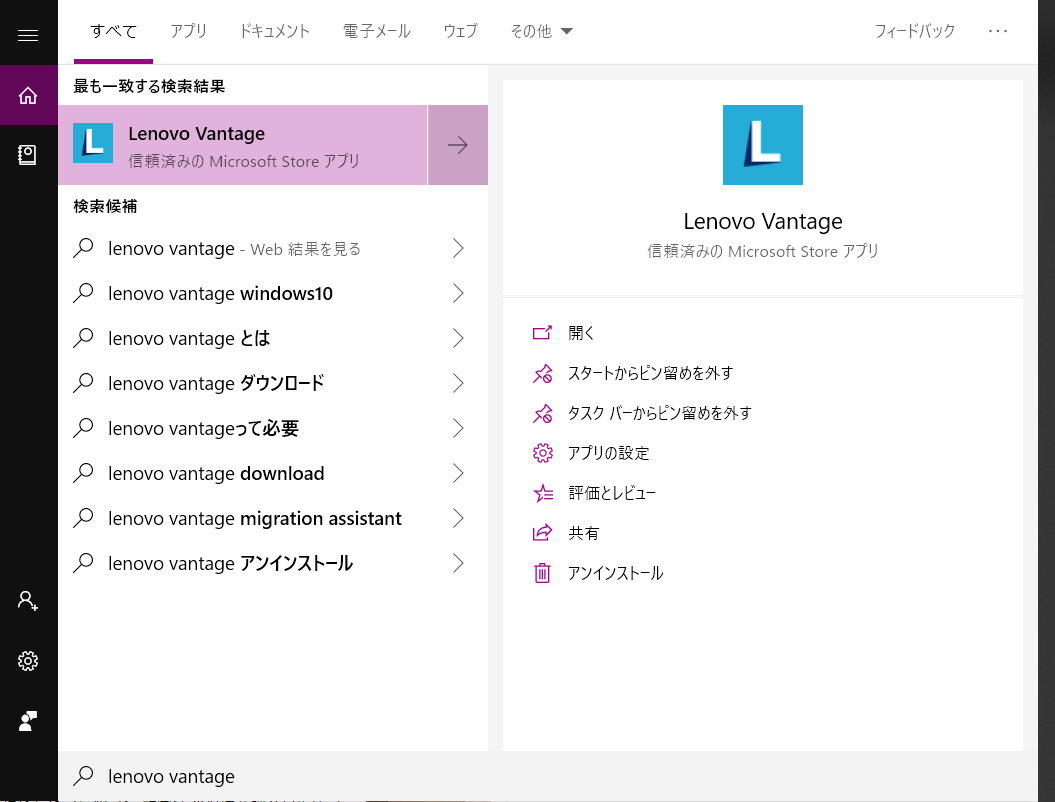This screenshot has width=1055, height=802.
Task: Click 'Lenovo Vantage' title in detail panel
Action: 762,221
